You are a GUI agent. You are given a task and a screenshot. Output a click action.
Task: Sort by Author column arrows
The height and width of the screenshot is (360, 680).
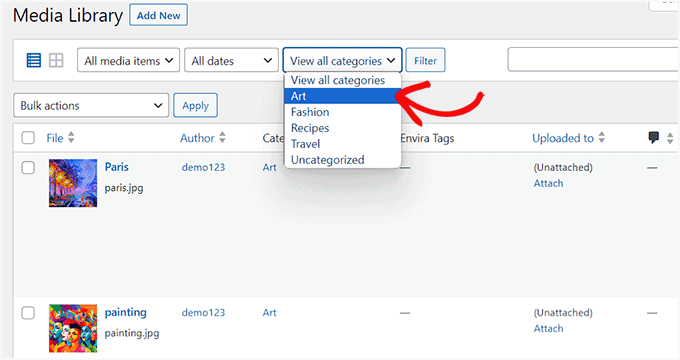tap(222, 137)
